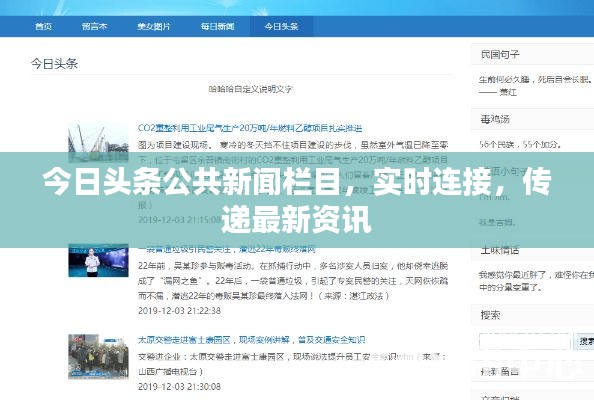Click the 今日头条 page title
Viewport: 594px width, 400px height.
pyautogui.click(x=54, y=63)
